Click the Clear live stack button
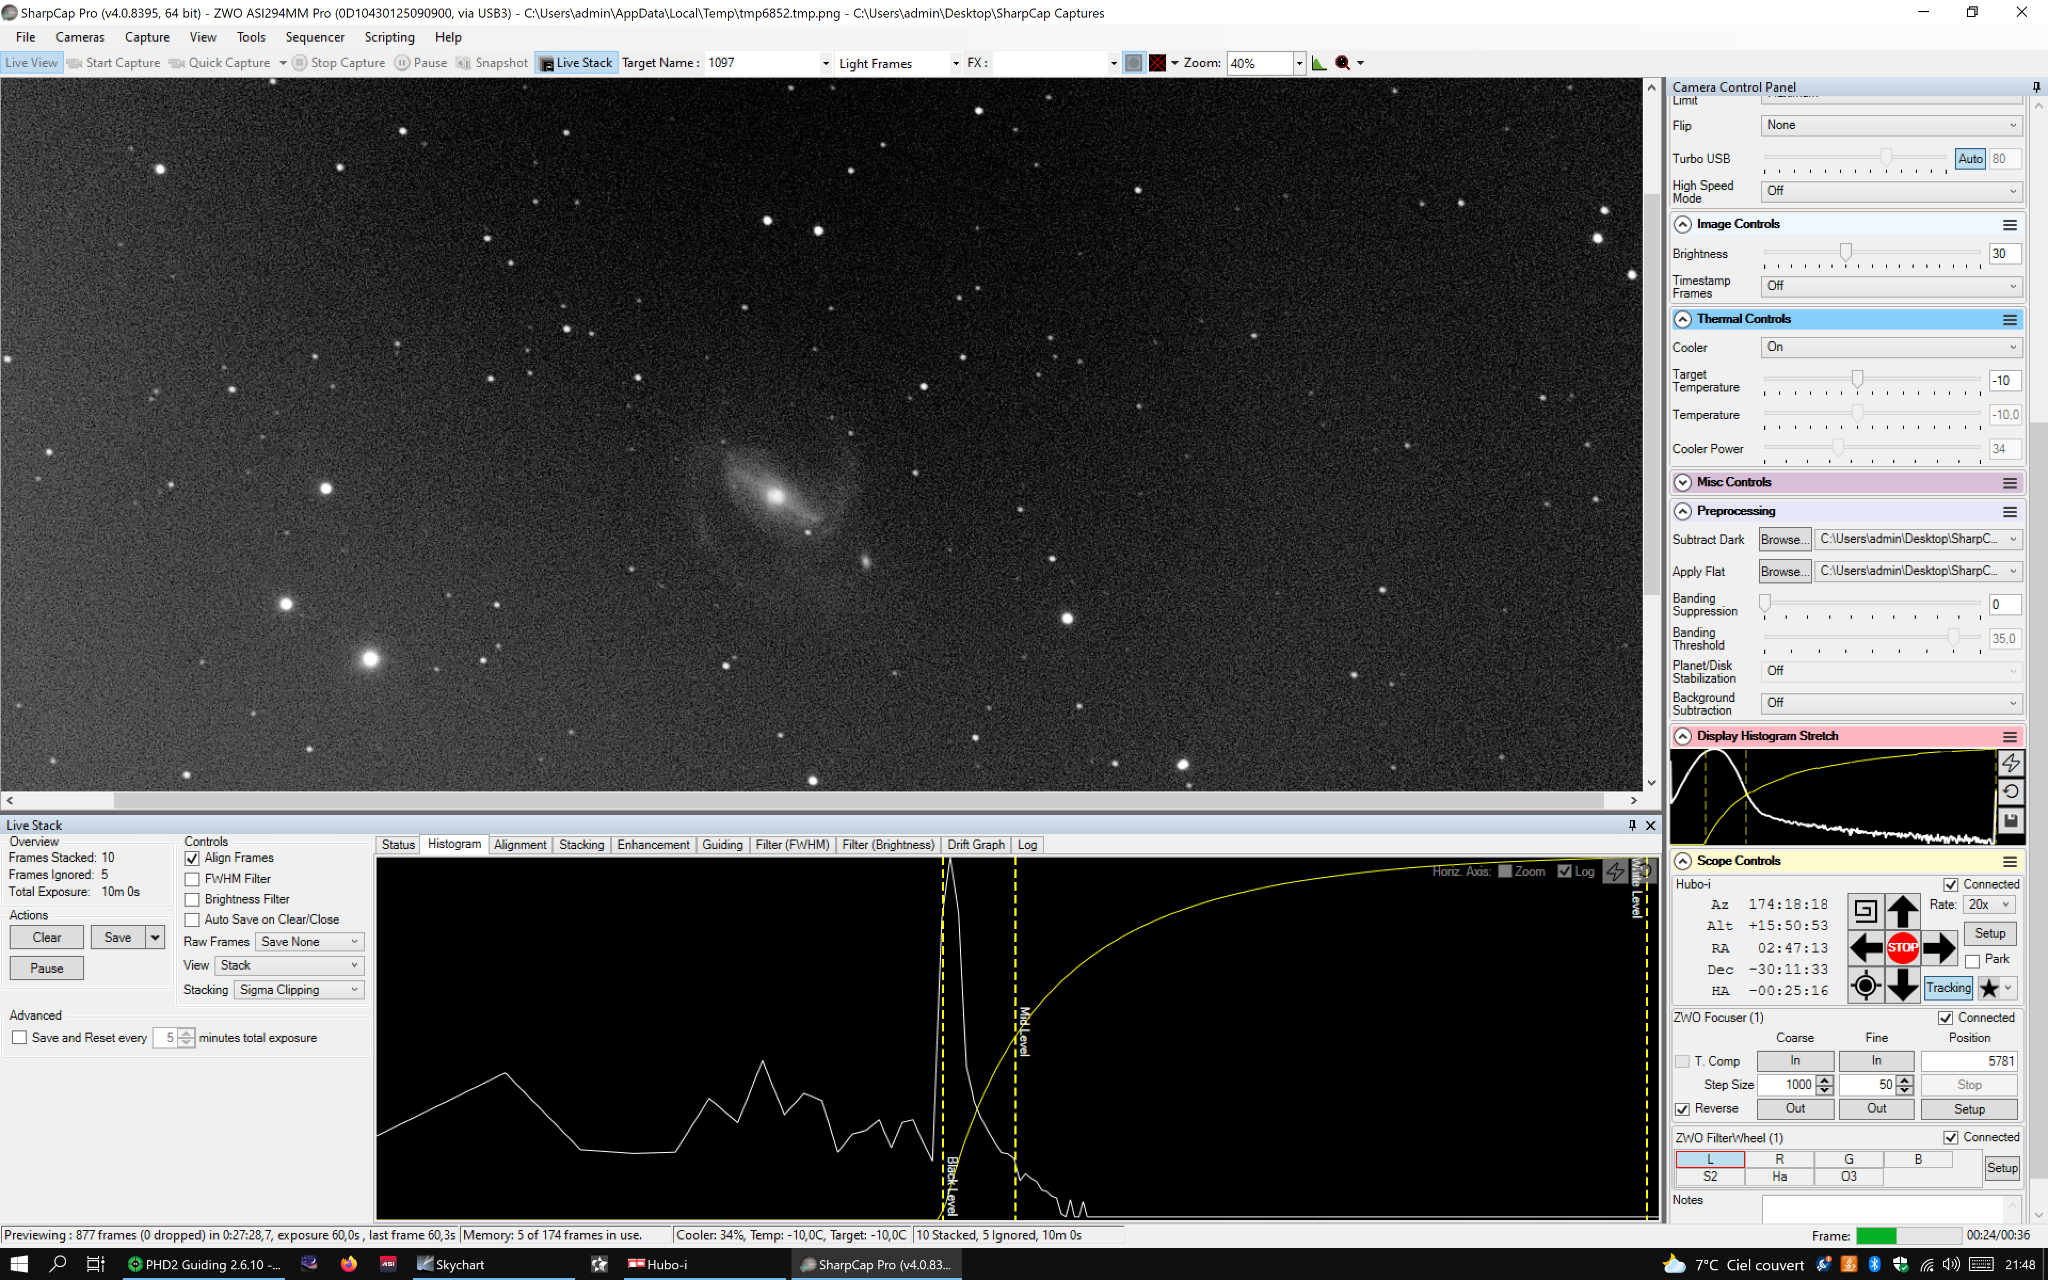The image size is (2048, 1280). (x=47, y=937)
